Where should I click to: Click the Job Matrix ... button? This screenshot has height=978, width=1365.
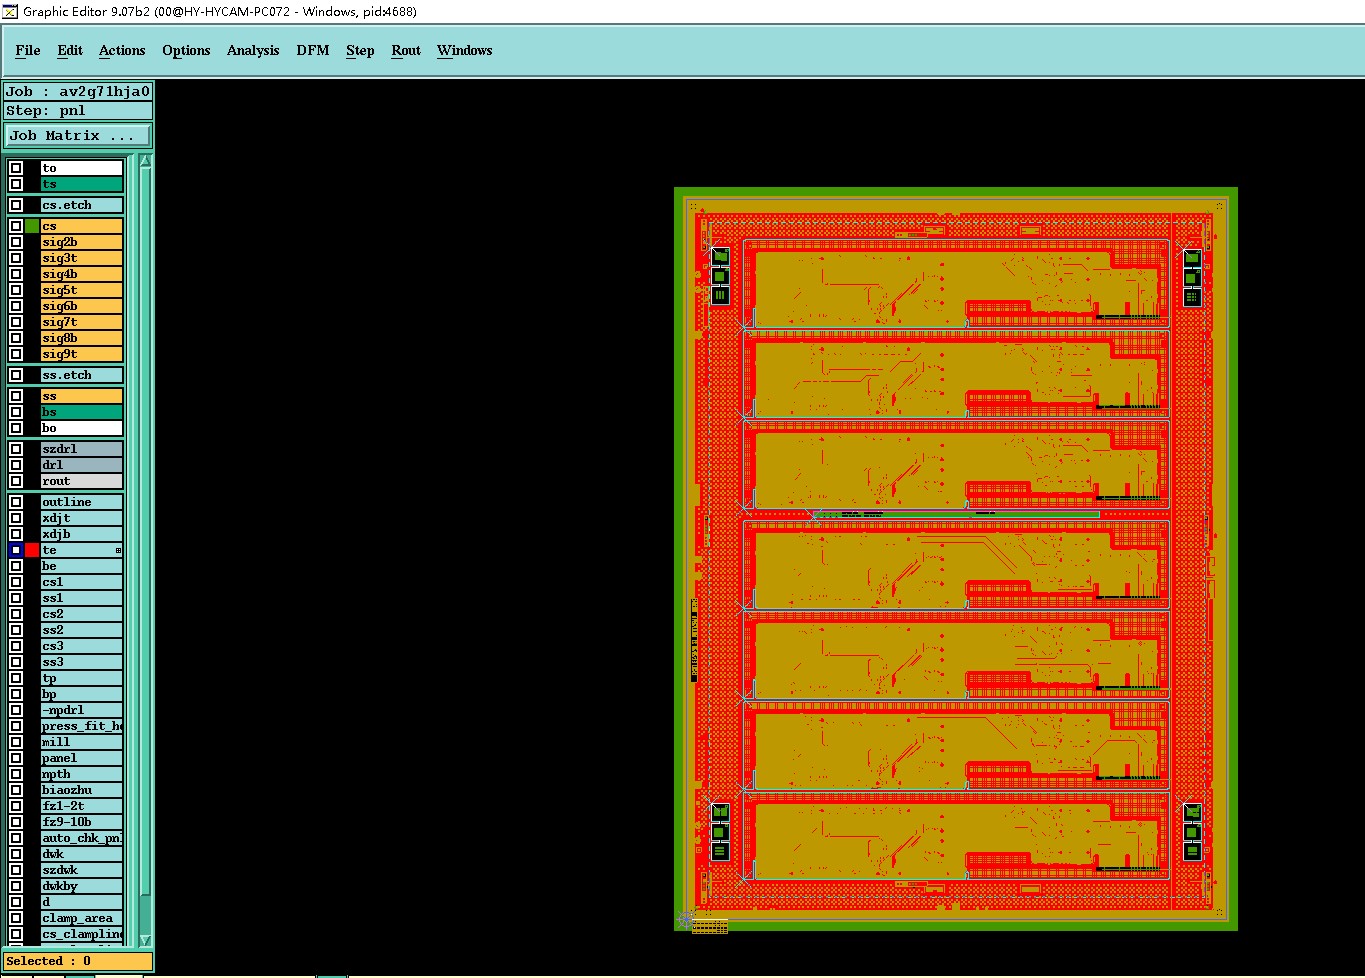[78, 135]
